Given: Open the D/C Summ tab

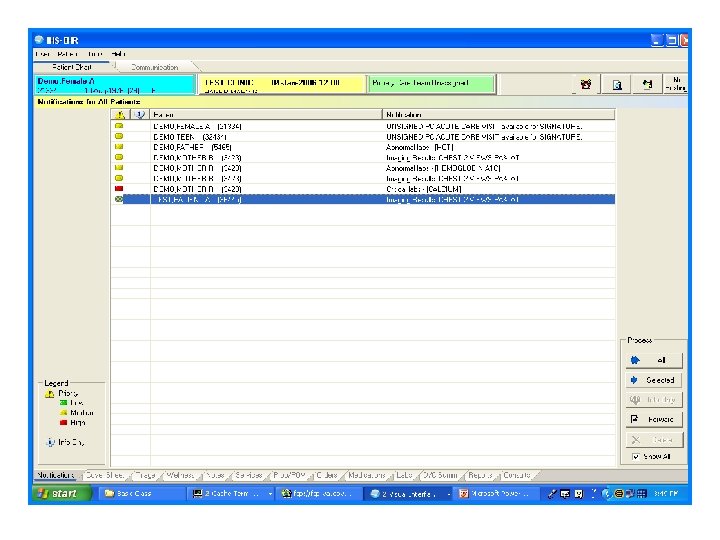Looking at the screenshot, I should tap(440, 475).
